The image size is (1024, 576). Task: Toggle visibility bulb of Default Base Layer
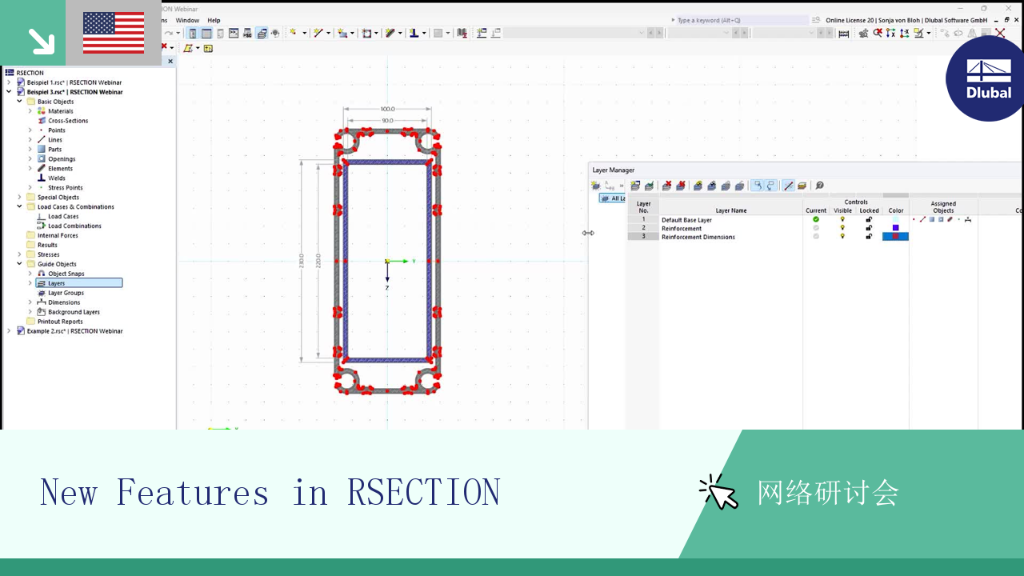coord(842,219)
